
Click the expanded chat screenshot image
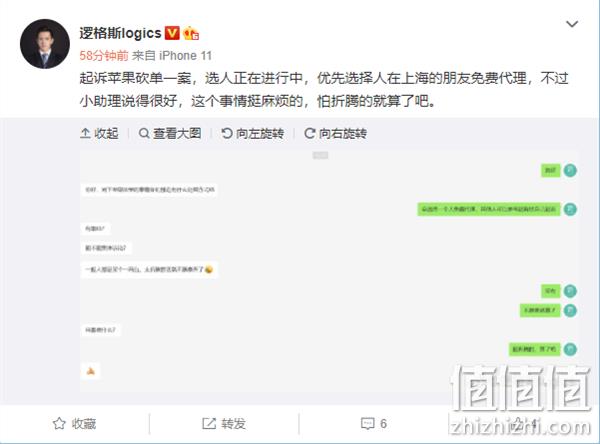(x=329, y=270)
